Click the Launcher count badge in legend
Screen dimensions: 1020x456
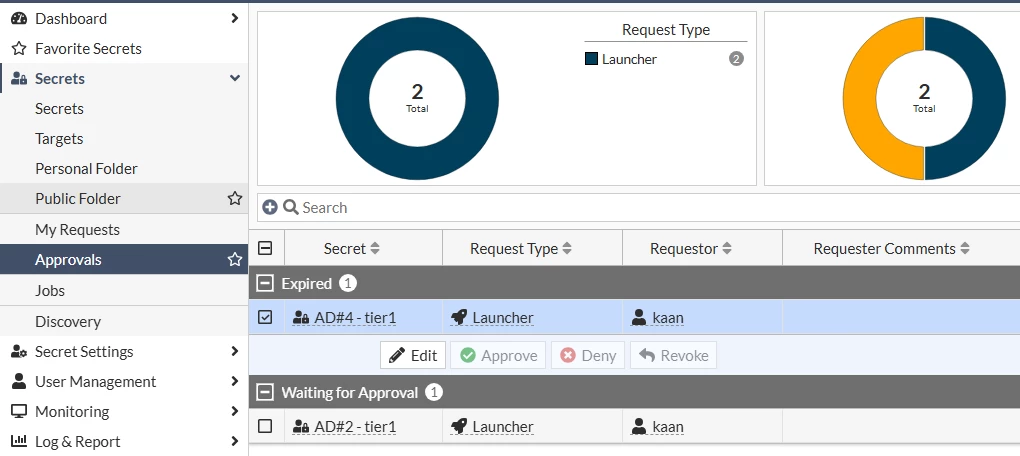point(736,59)
